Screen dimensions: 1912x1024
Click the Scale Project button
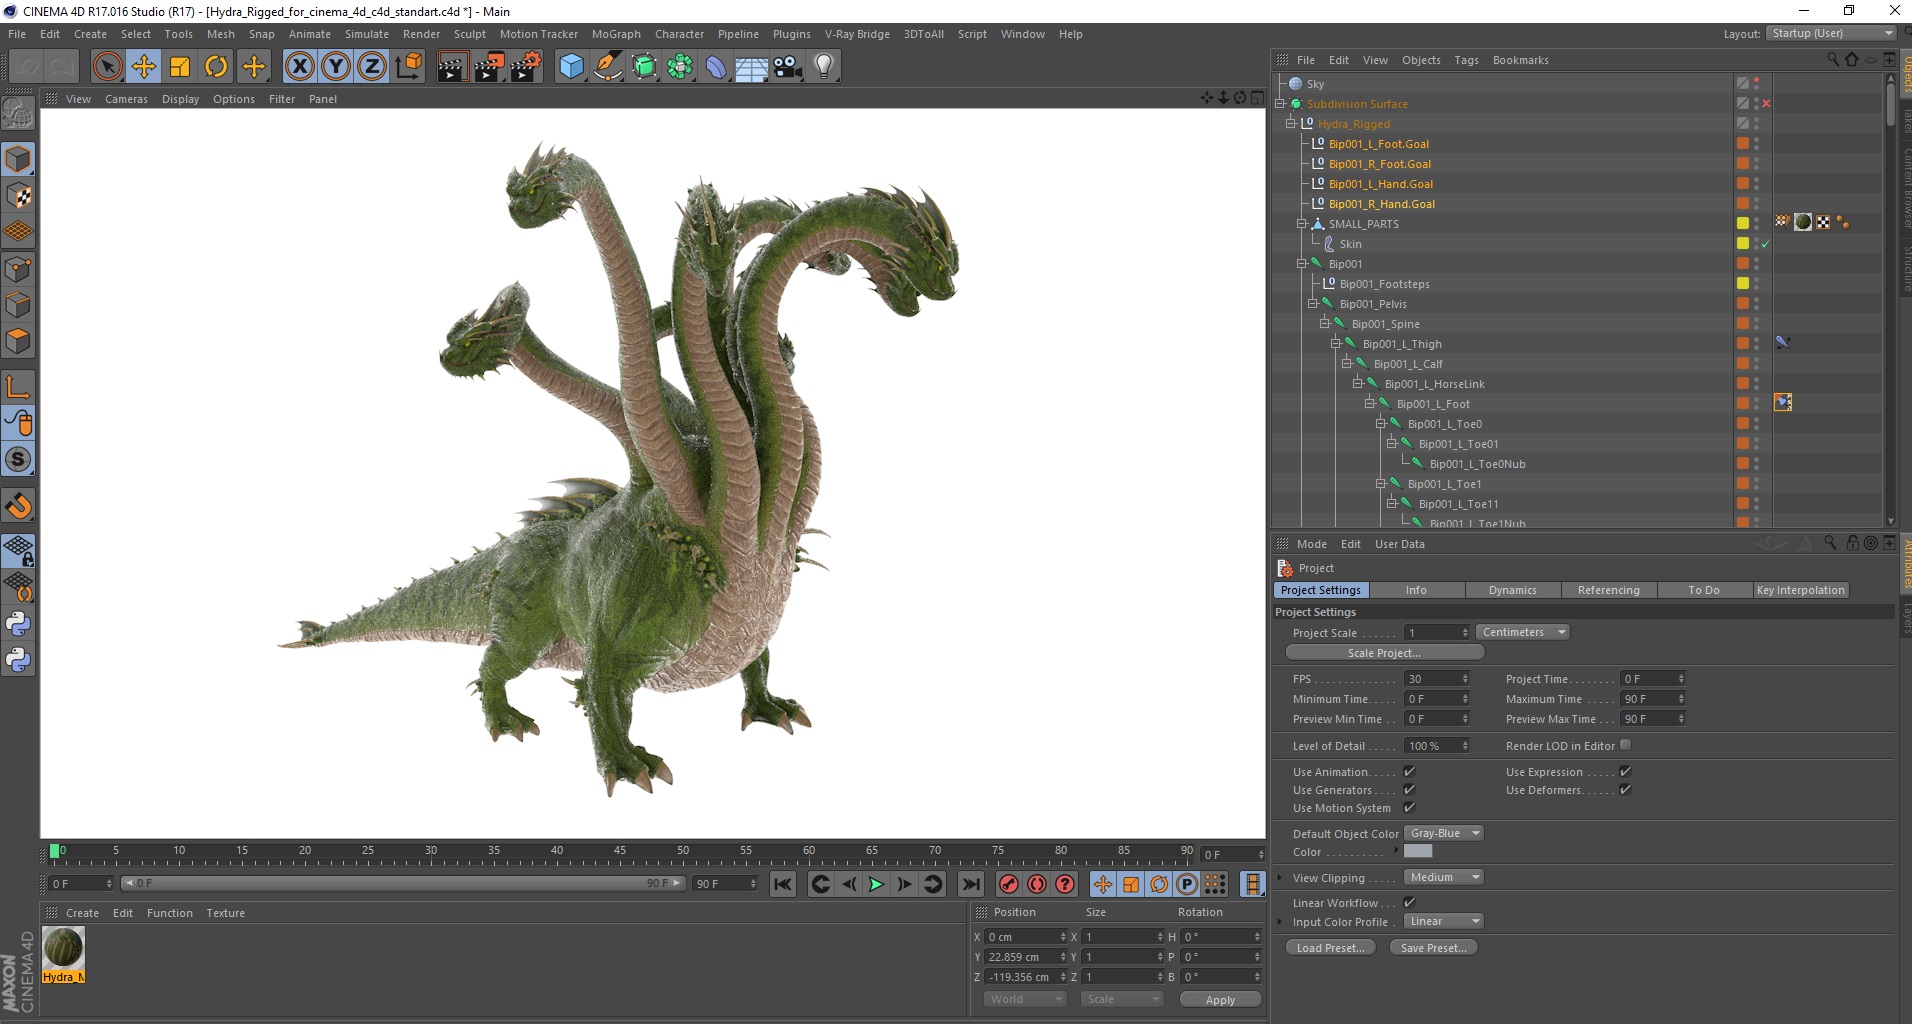click(1384, 654)
